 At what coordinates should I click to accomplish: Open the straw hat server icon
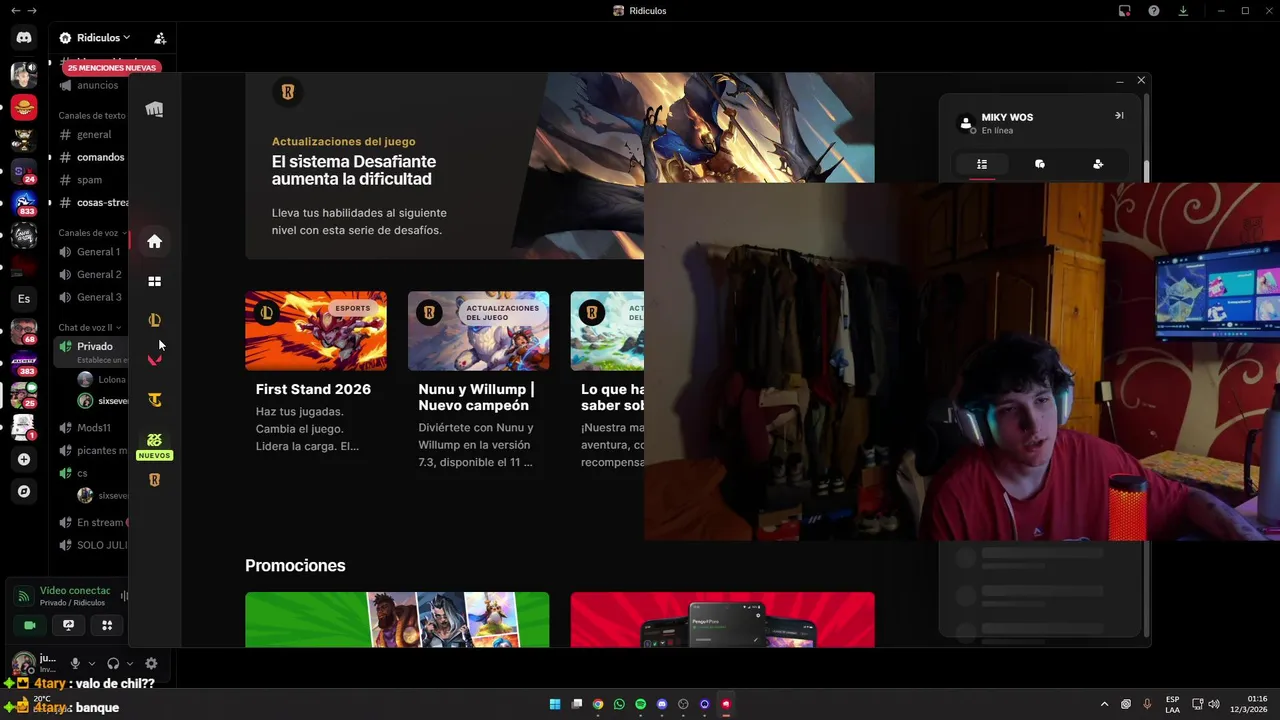[x=24, y=107]
